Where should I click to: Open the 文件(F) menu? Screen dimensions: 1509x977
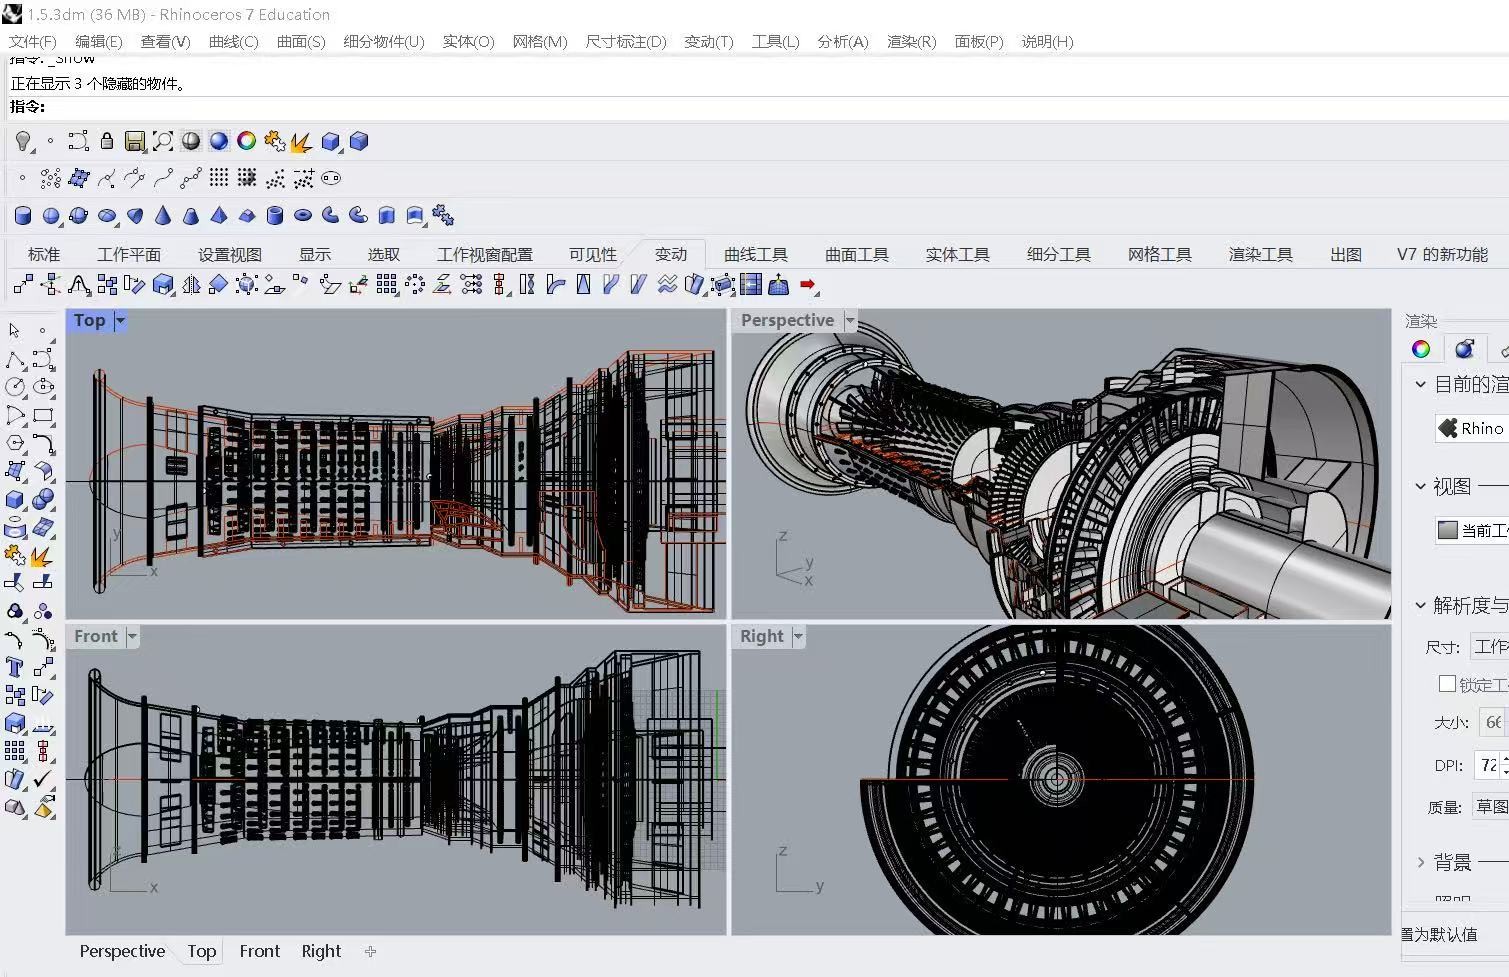pos(33,41)
